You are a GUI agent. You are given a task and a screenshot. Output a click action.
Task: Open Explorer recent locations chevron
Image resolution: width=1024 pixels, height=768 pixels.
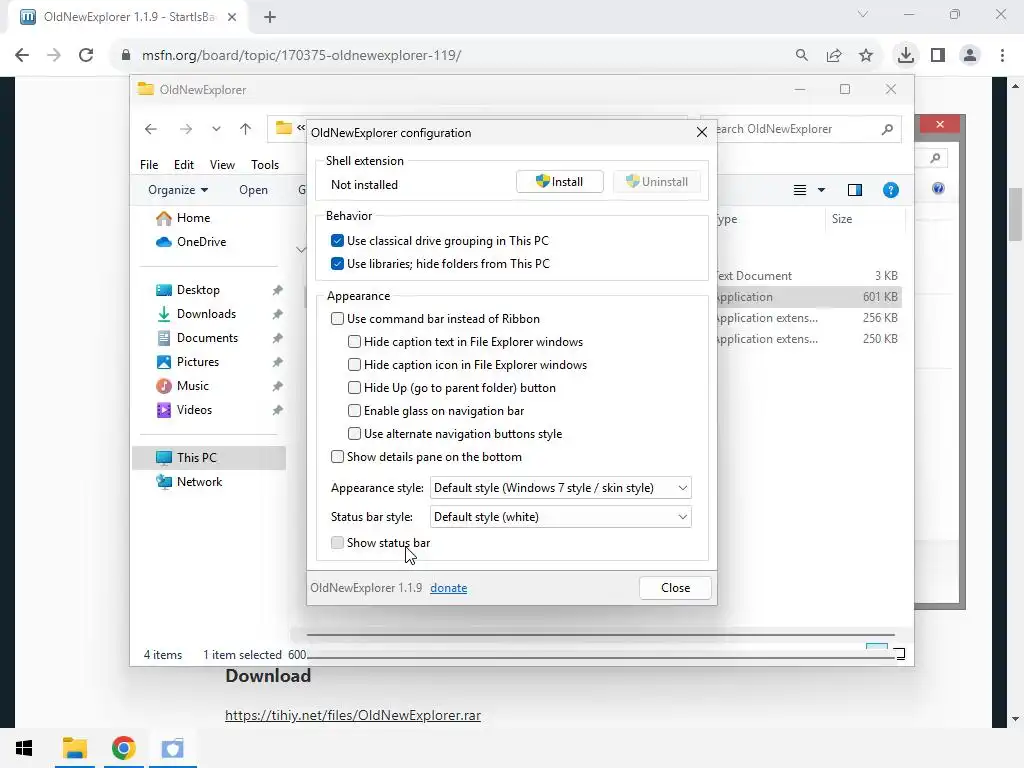click(216, 129)
